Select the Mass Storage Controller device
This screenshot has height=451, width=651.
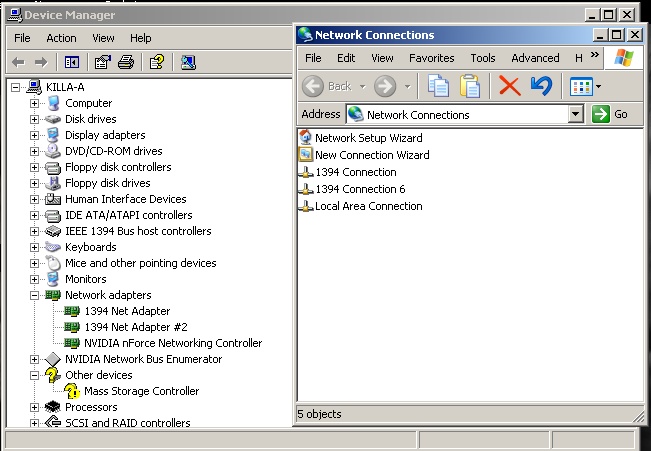pyautogui.click(x=141, y=391)
